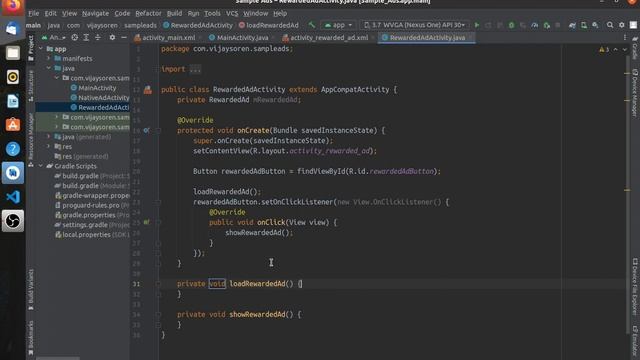Open the app run configuration dropdown
This screenshot has width=640, height=360.
coord(338,25)
